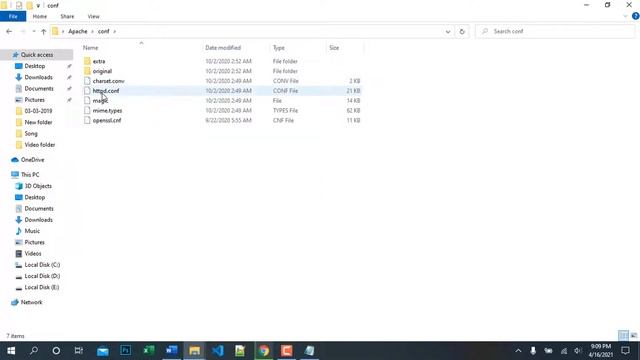Viewport: 640px width, 360px height.
Task: Open the Share ribbon tab
Action: point(67,16)
